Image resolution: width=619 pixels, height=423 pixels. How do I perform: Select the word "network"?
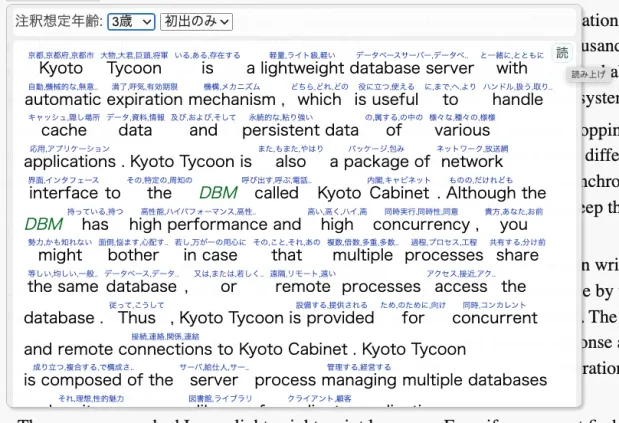point(472,162)
